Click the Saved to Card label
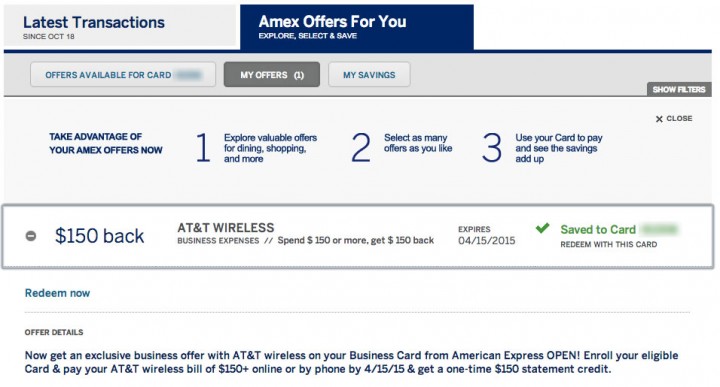Image resolution: width=720 pixels, height=387 pixels. click(598, 230)
